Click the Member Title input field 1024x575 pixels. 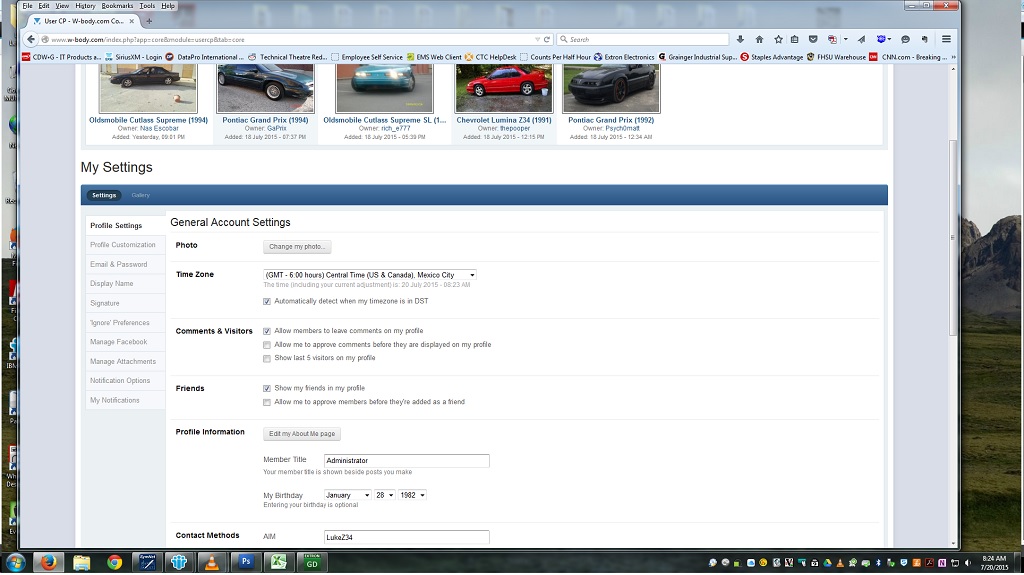(406, 461)
